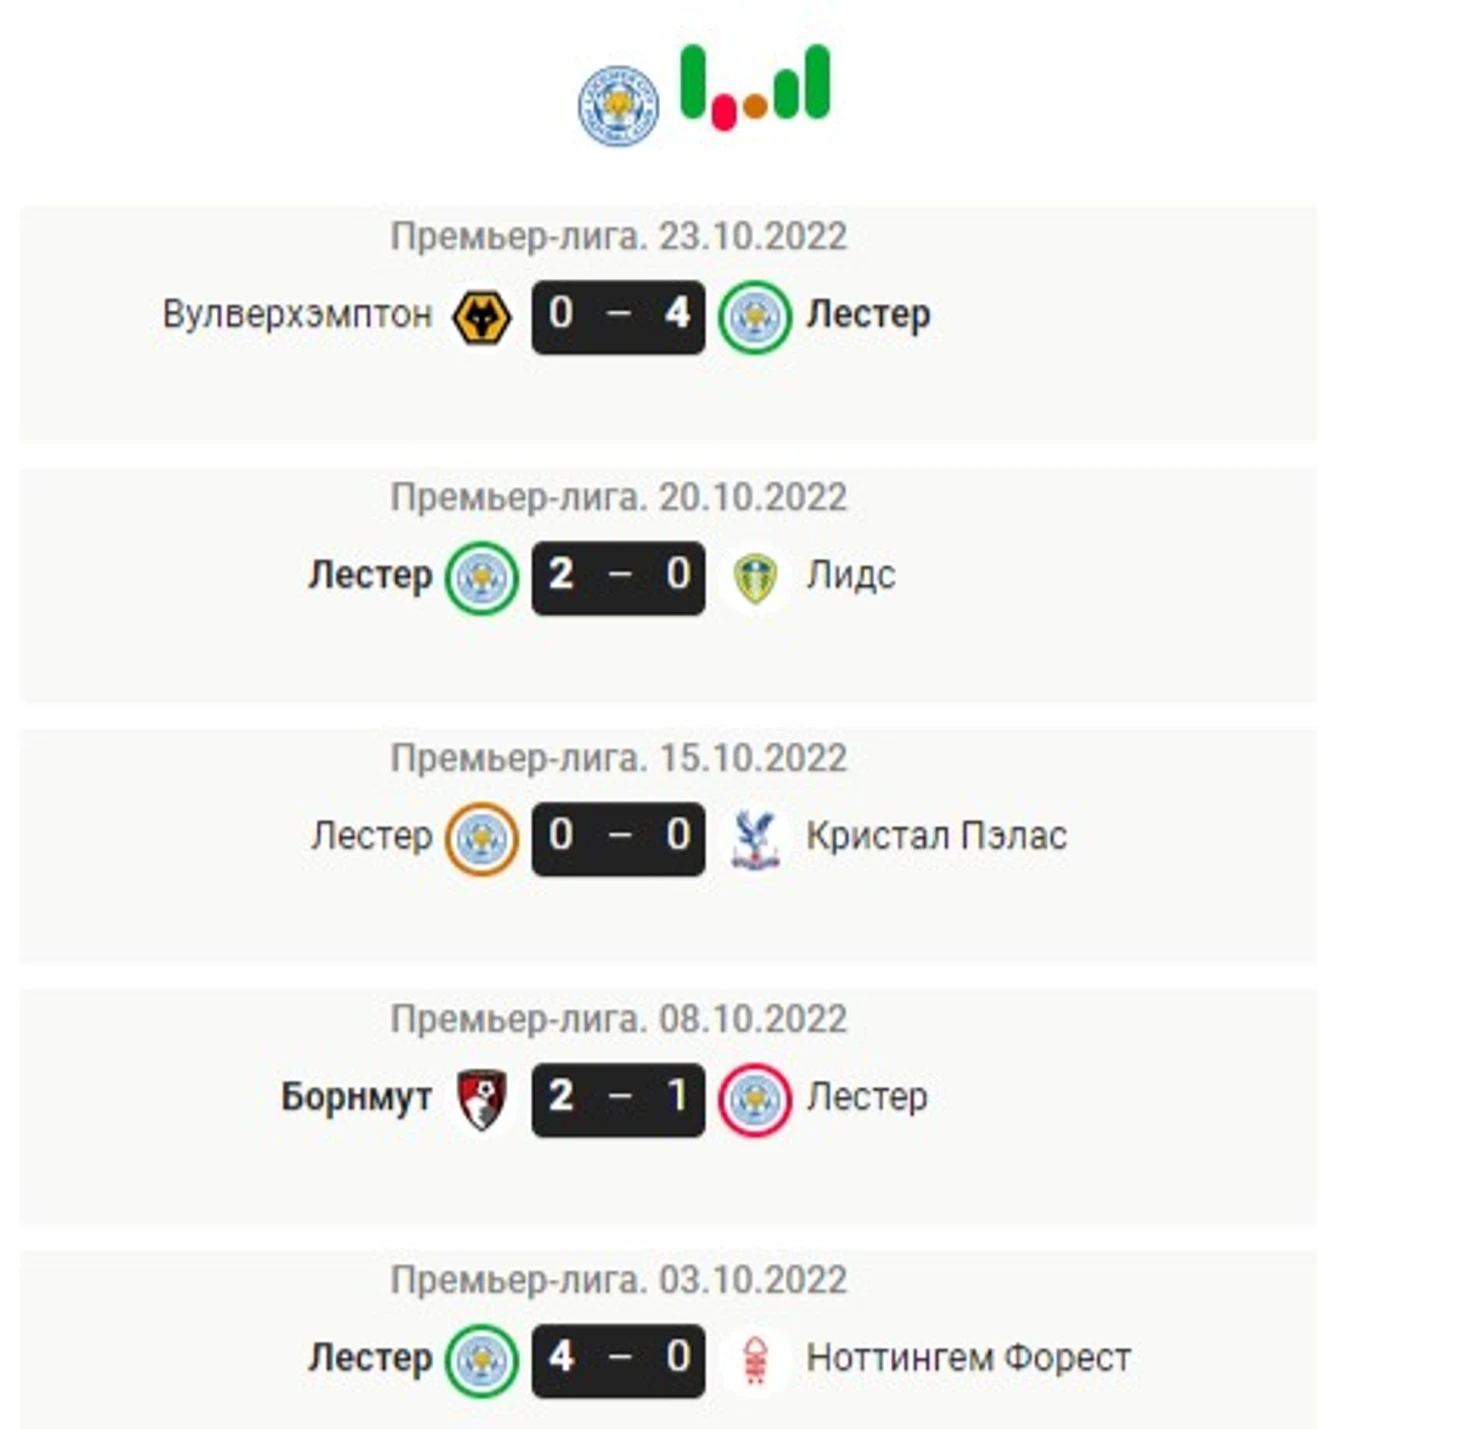The image size is (1460, 1429).
Task: Open the 2 – 1 Bournemouth match score
Action: coord(618,1100)
